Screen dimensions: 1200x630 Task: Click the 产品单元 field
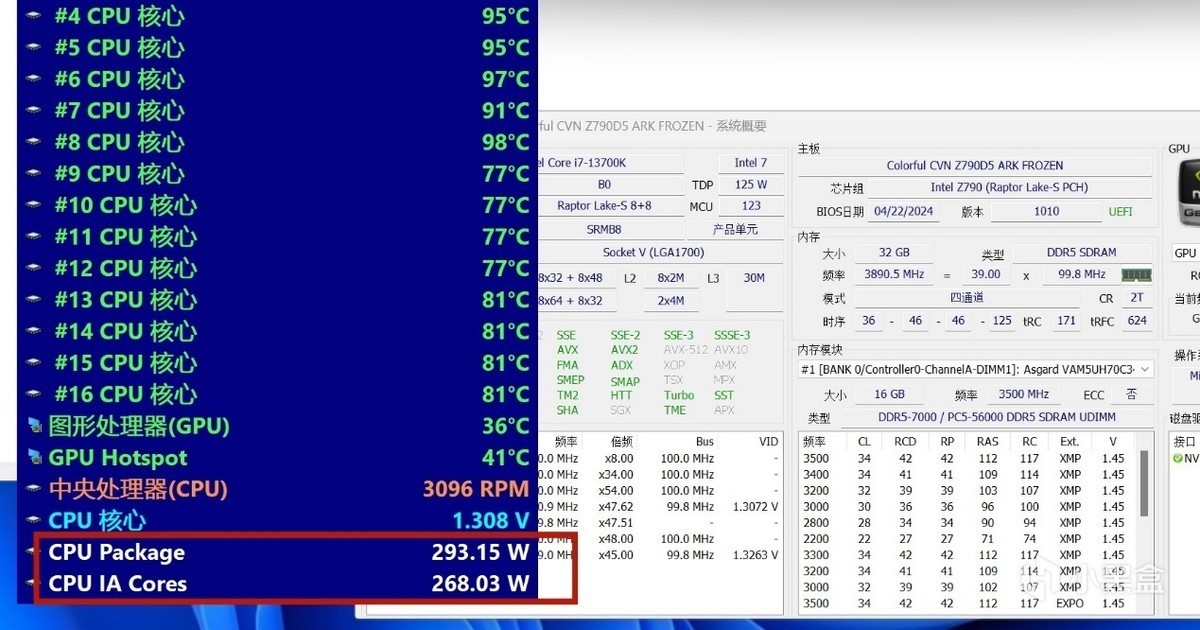tap(734, 229)
